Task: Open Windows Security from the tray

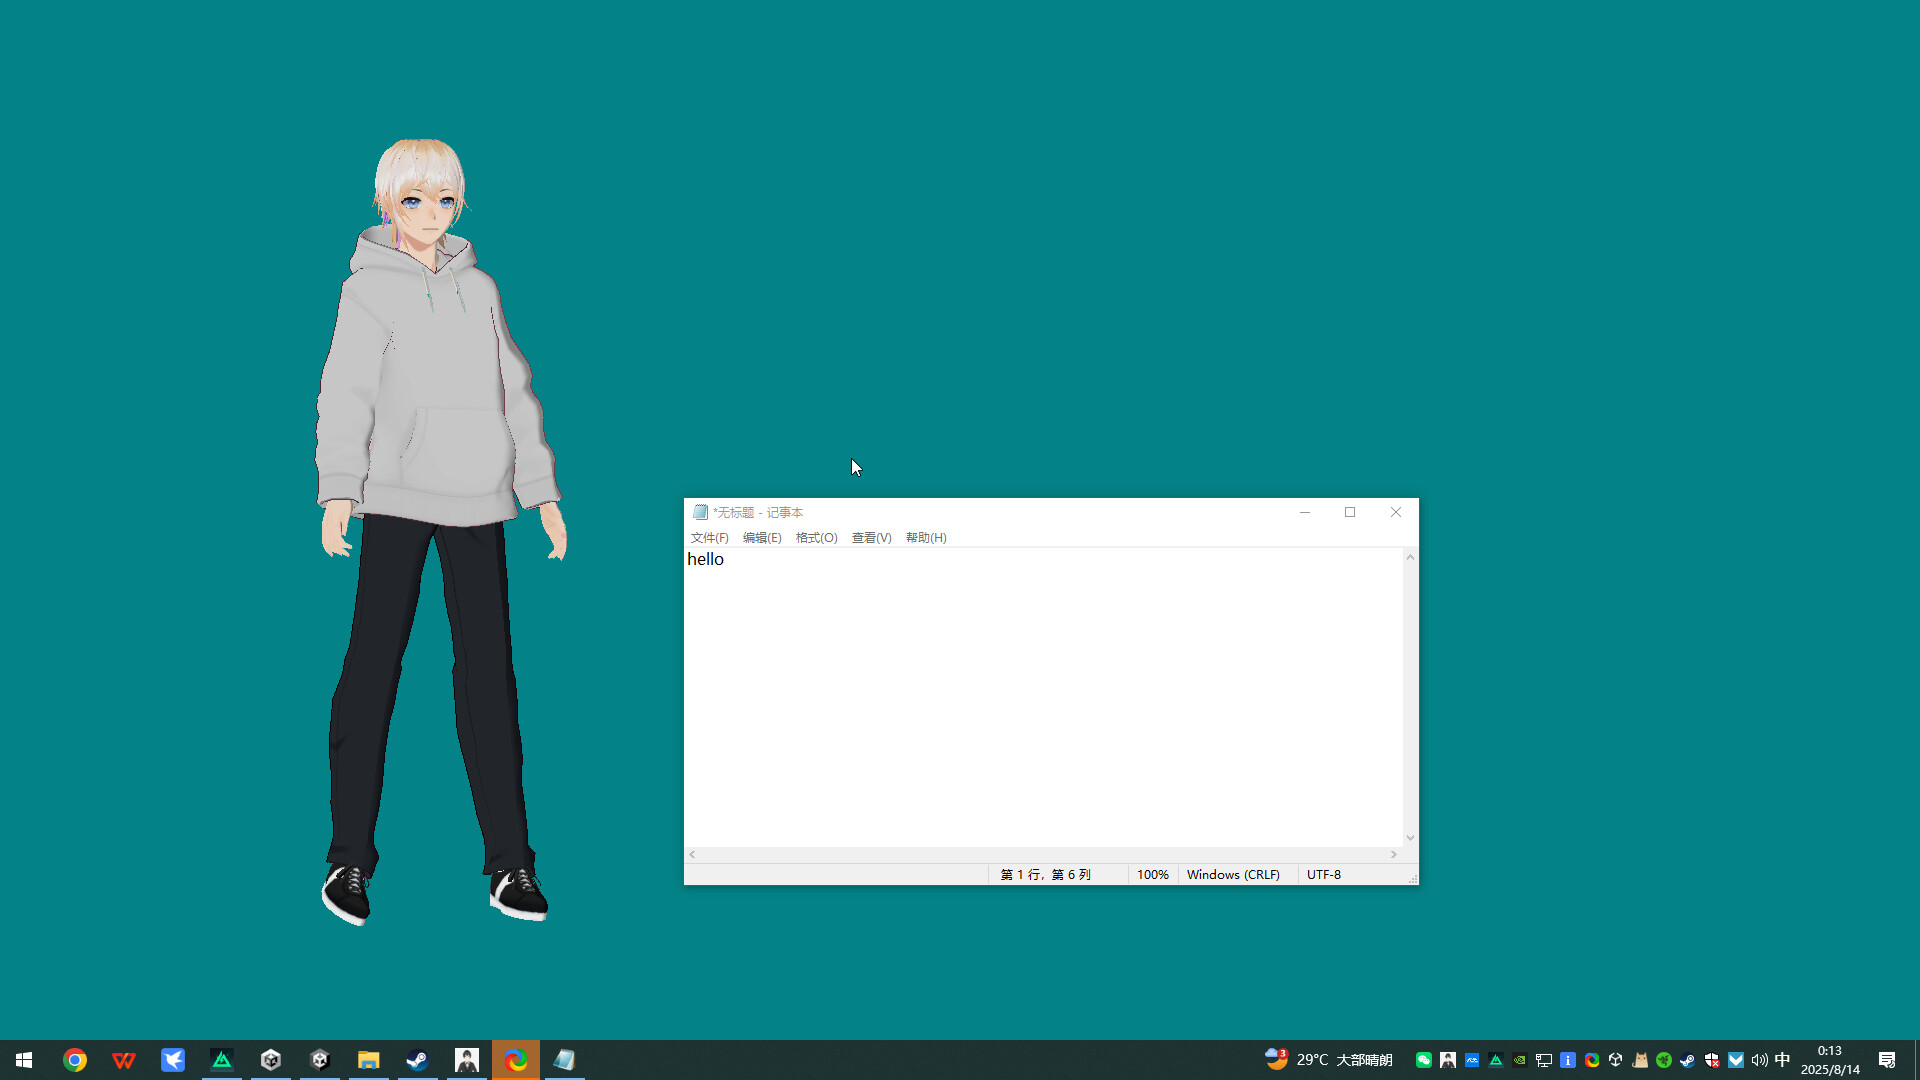Action: pos(1711,1059)
